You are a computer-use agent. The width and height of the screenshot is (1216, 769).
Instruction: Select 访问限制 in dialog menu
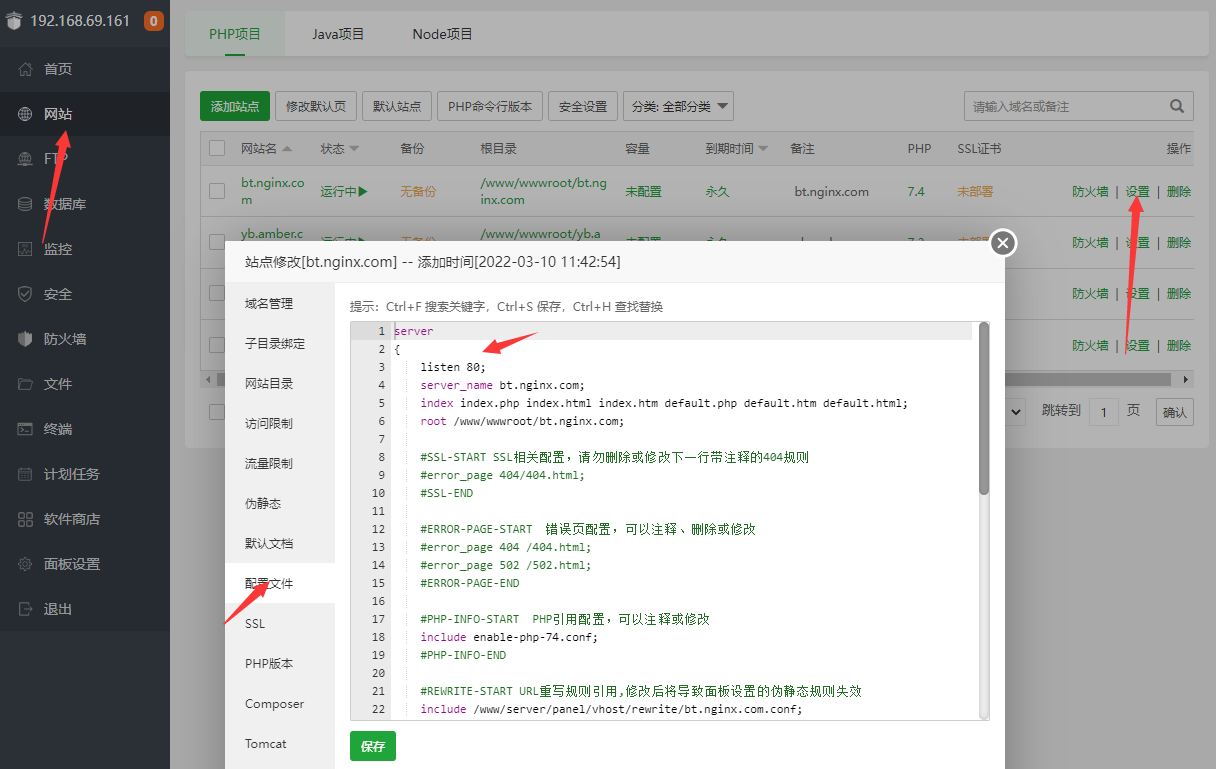point(280,423)
